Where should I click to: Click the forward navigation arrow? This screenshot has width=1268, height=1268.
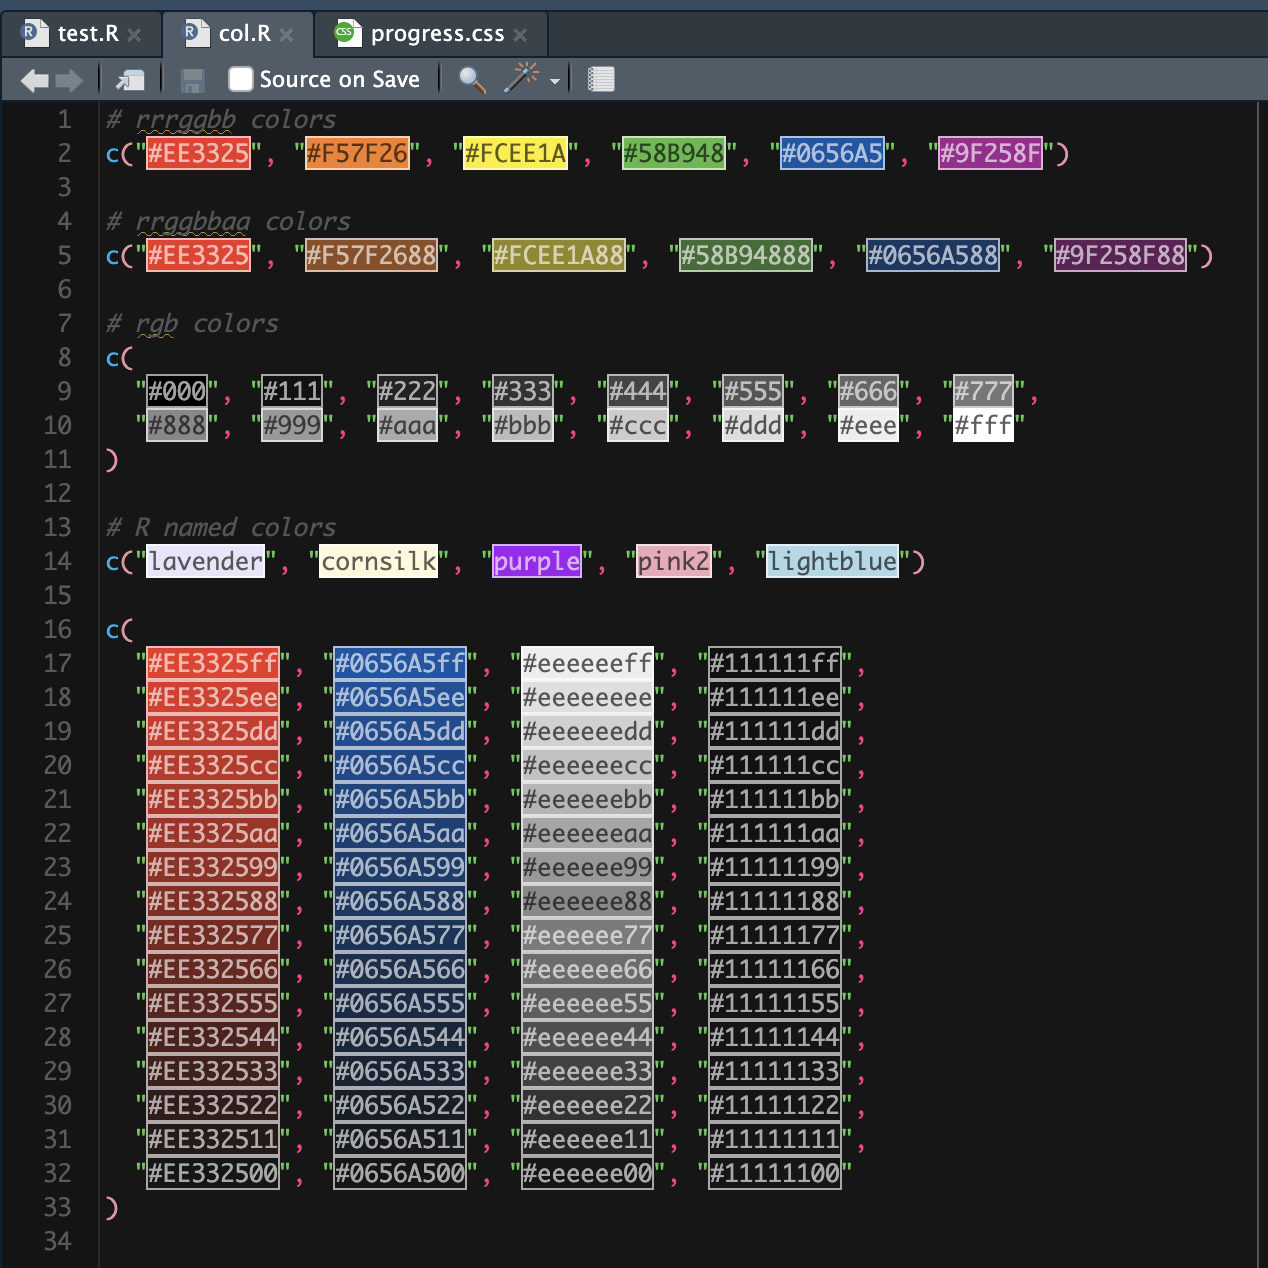point(67,79)
